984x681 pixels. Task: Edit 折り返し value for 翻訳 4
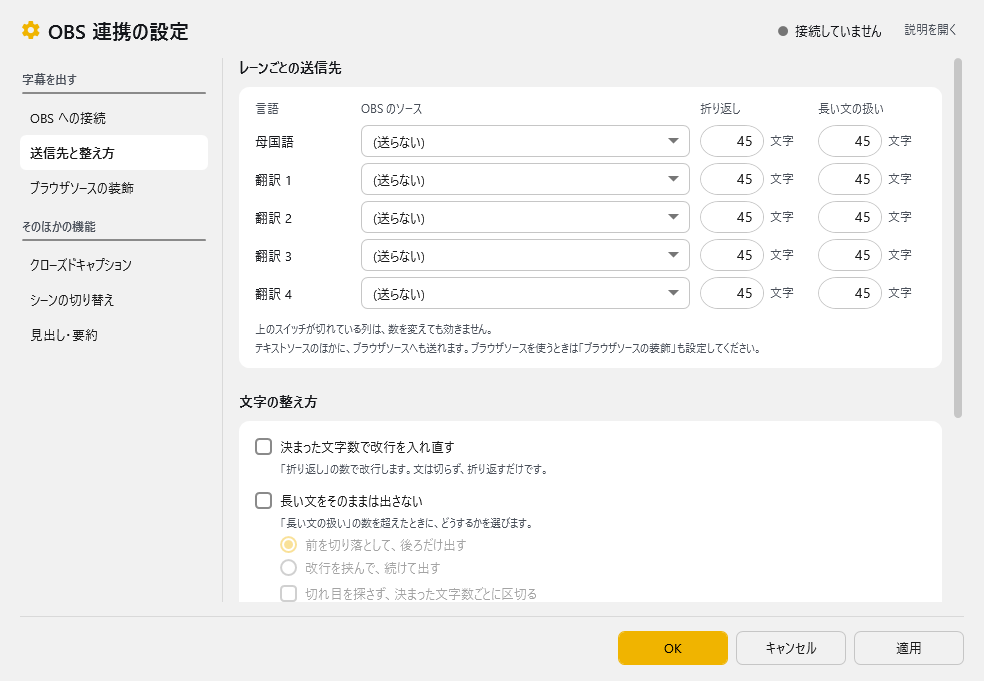click(x=732, y=293)
